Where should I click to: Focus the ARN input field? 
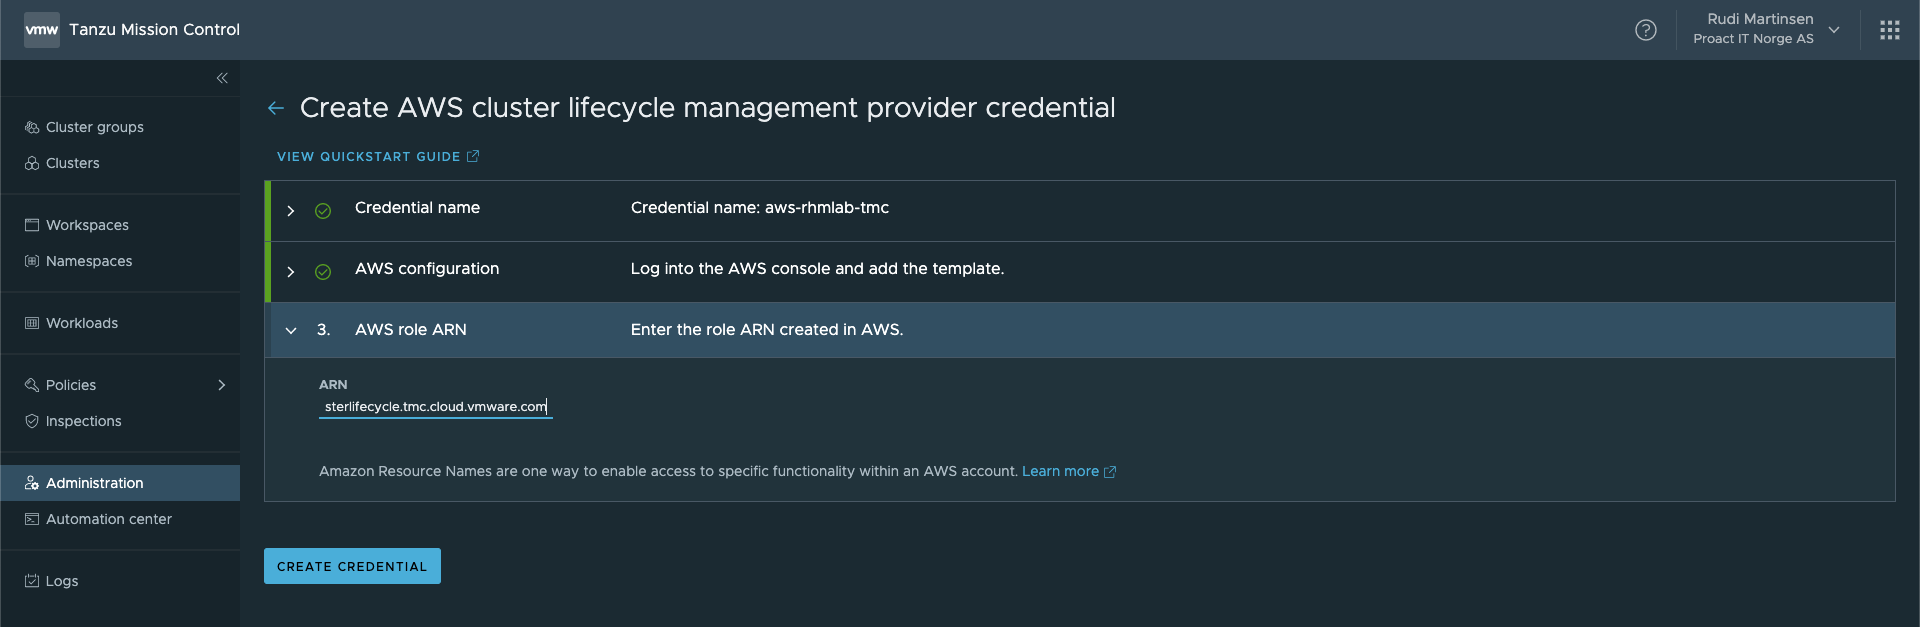point(436,407)
